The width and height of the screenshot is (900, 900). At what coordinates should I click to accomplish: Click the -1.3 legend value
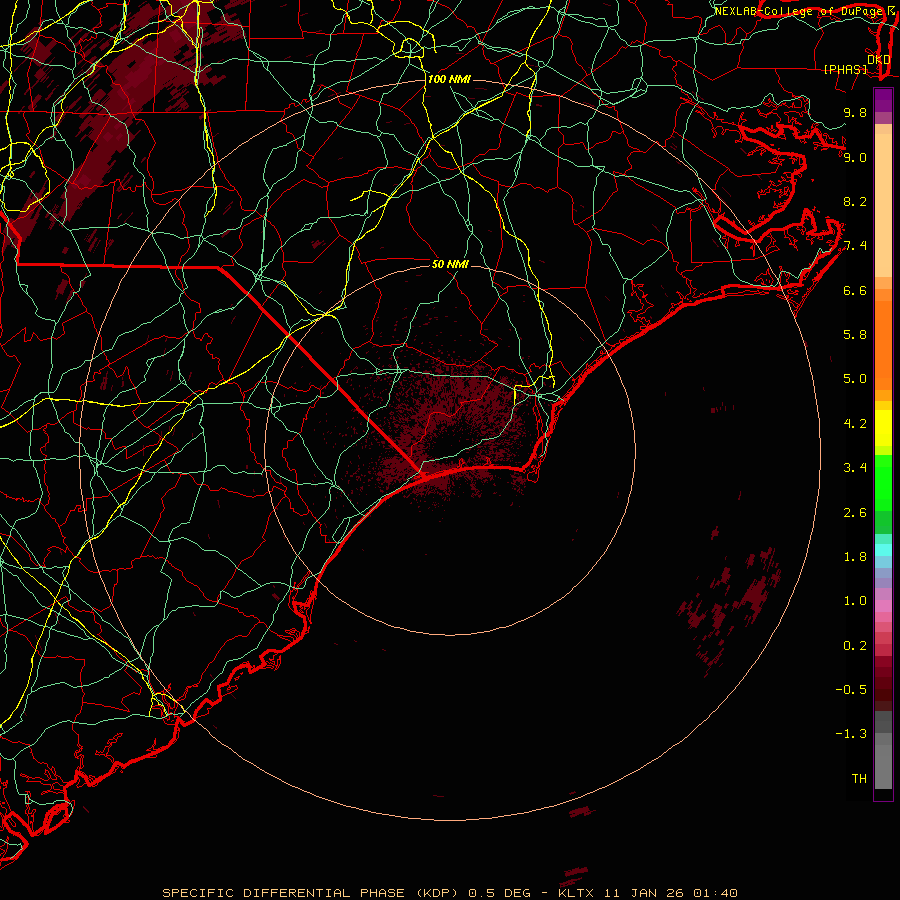click(x=851, y=734)
